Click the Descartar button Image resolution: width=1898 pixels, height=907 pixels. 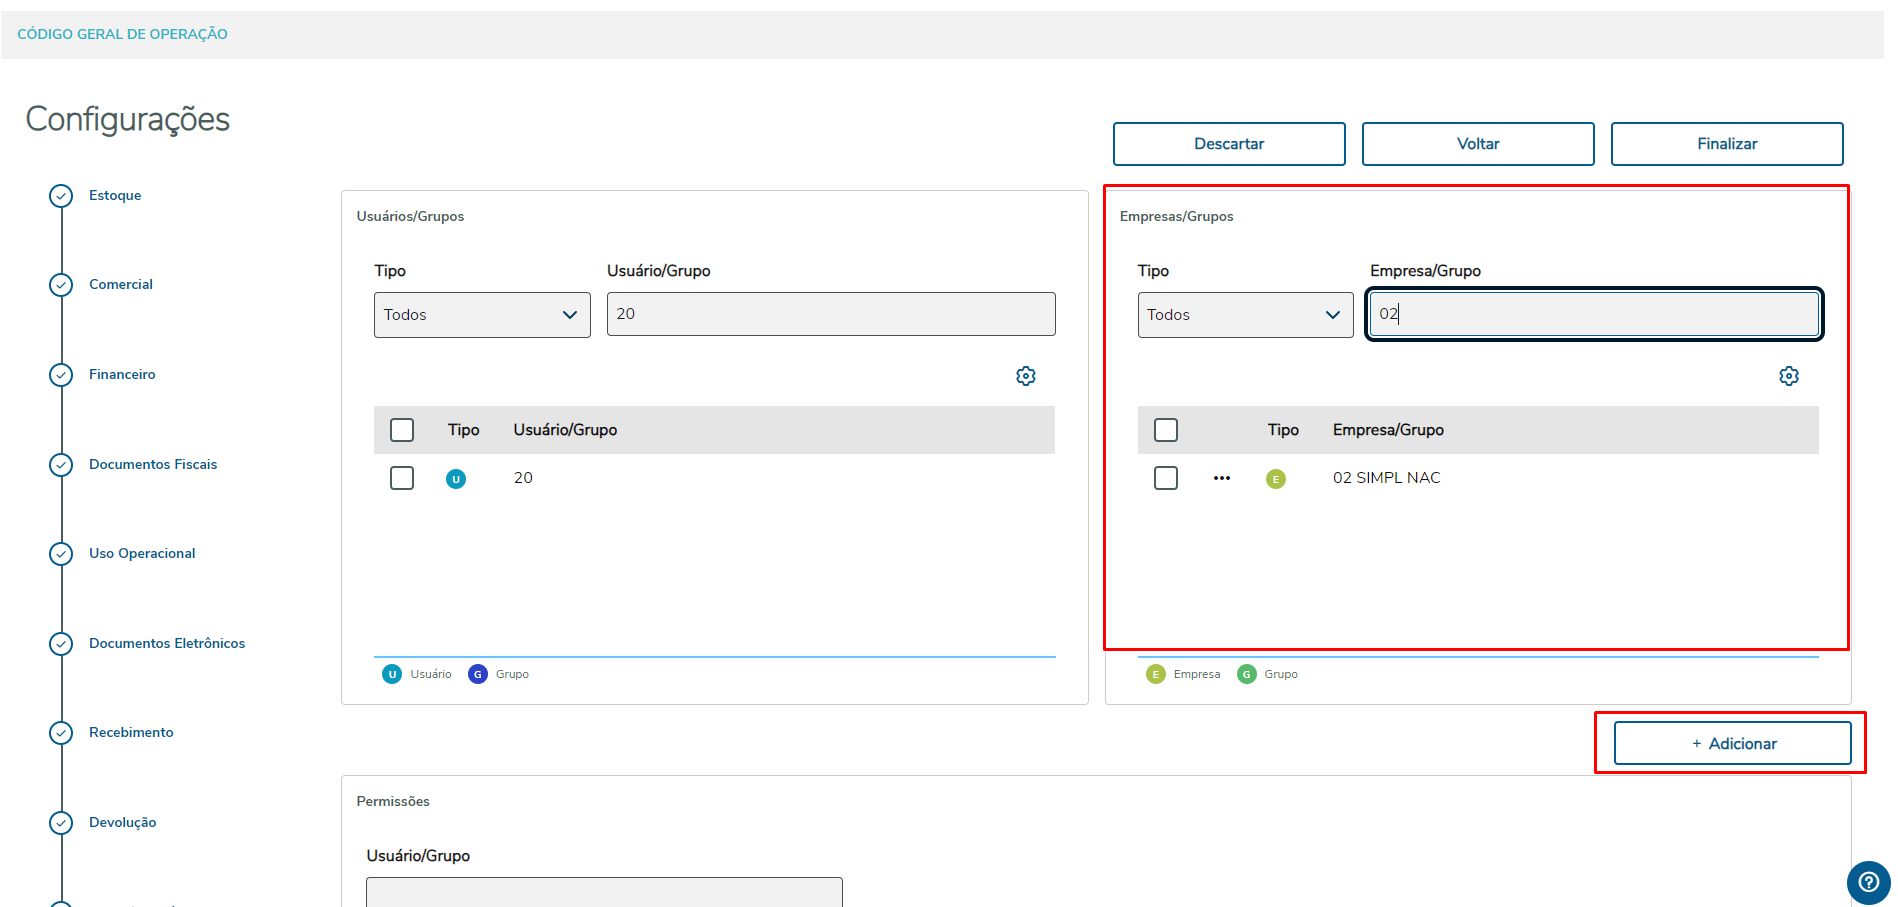pyautogui.click(x=1228, y=144)
